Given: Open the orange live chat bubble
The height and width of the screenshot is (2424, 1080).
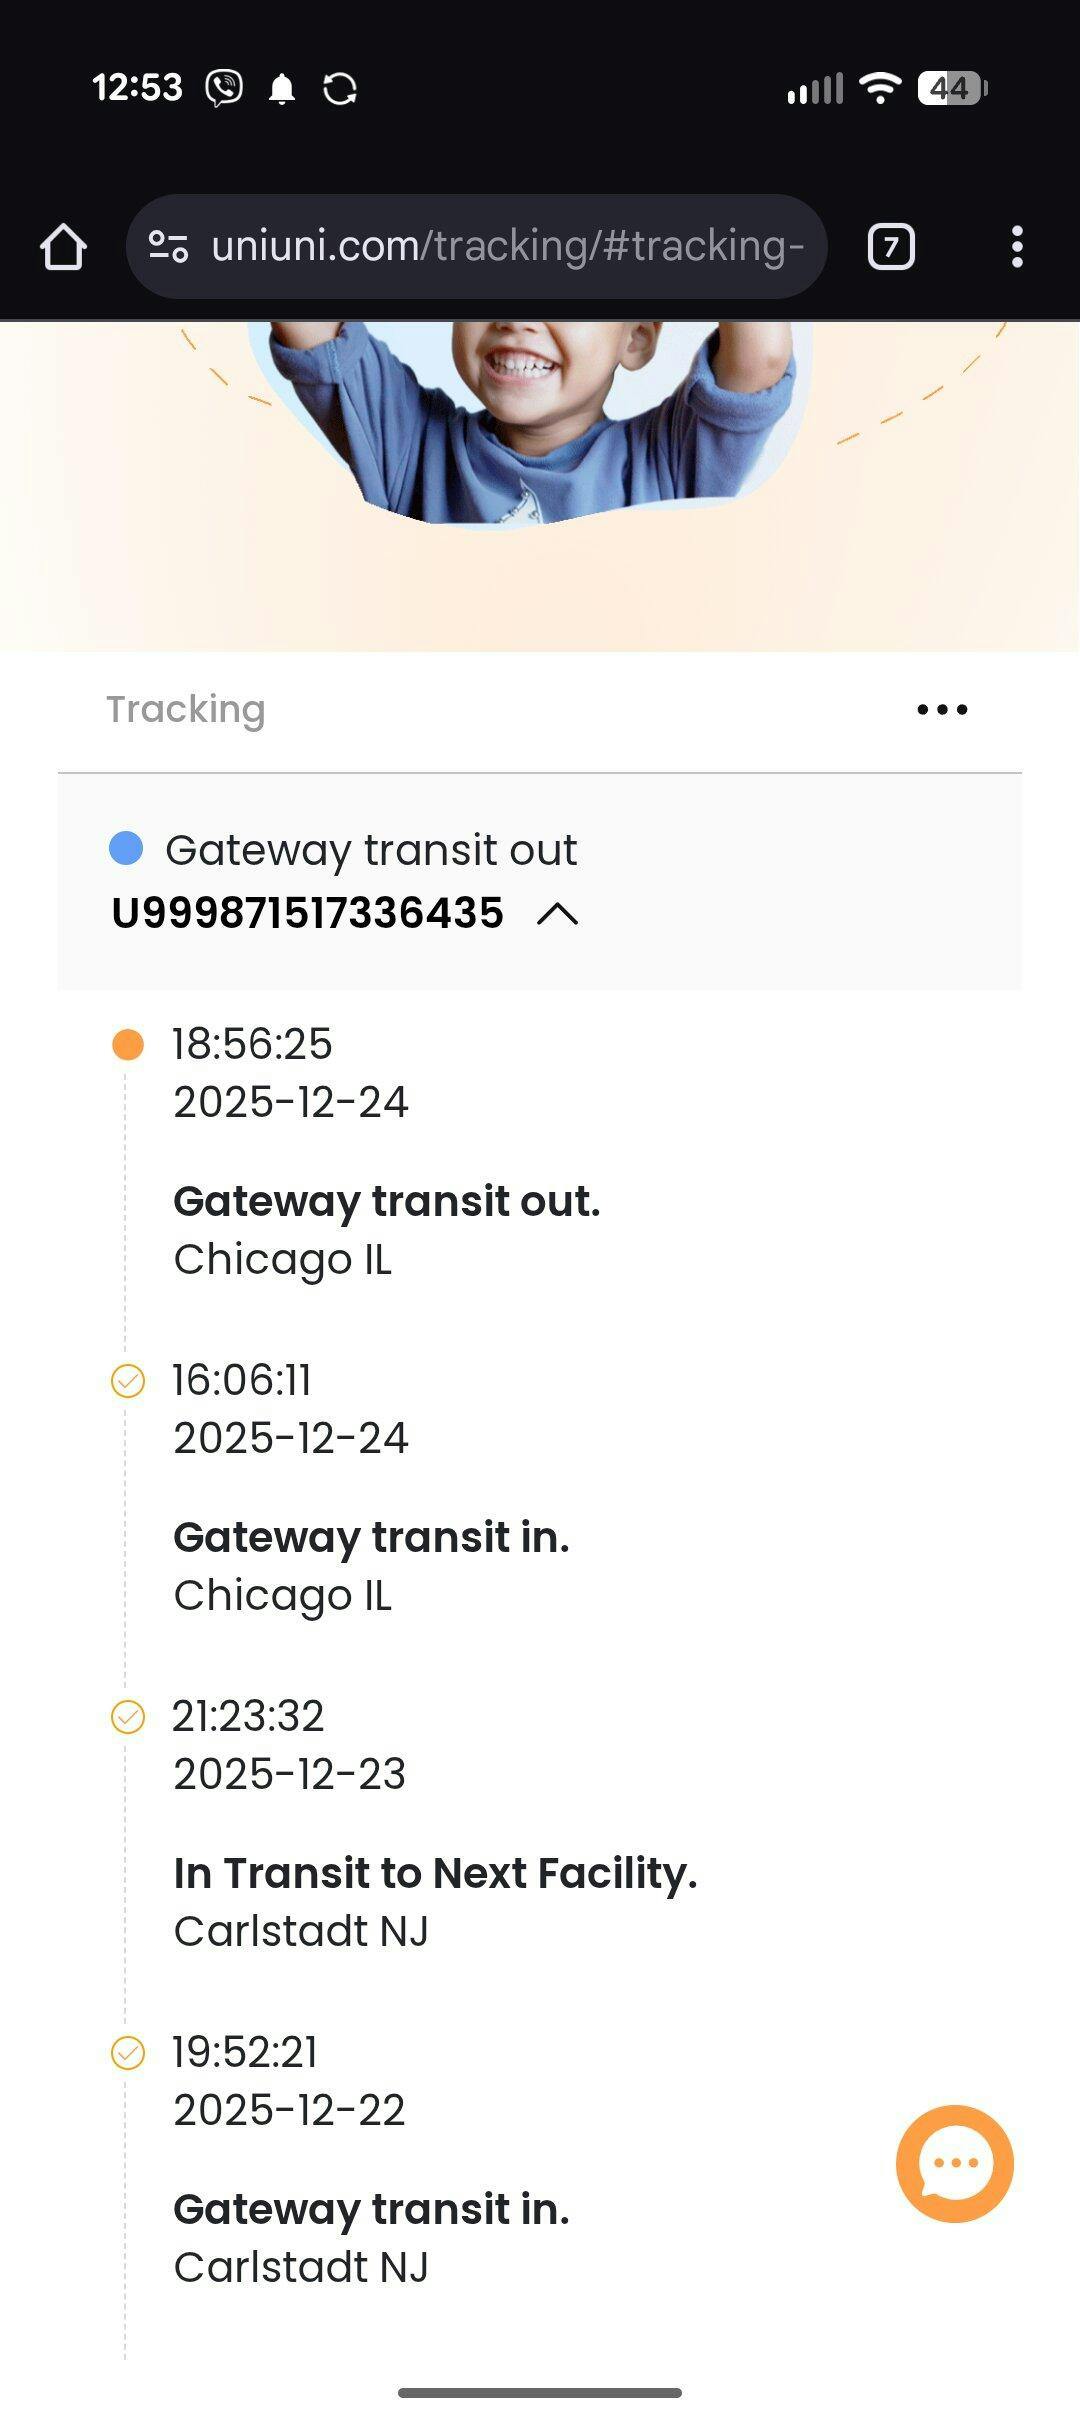Looking at the screenshot, I should click(x=954, y=2163).
